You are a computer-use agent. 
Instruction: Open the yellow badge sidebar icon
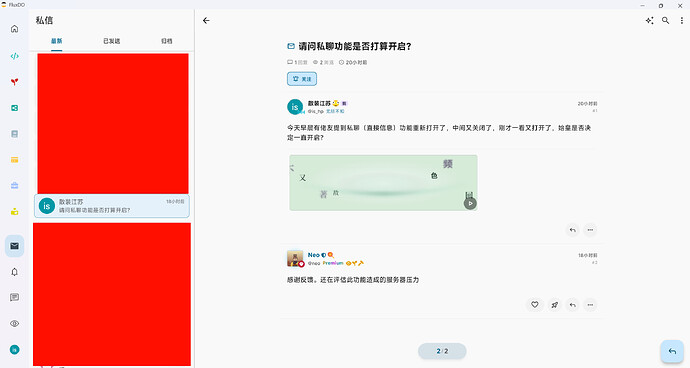pyautogui.click(x=15, y=212)
